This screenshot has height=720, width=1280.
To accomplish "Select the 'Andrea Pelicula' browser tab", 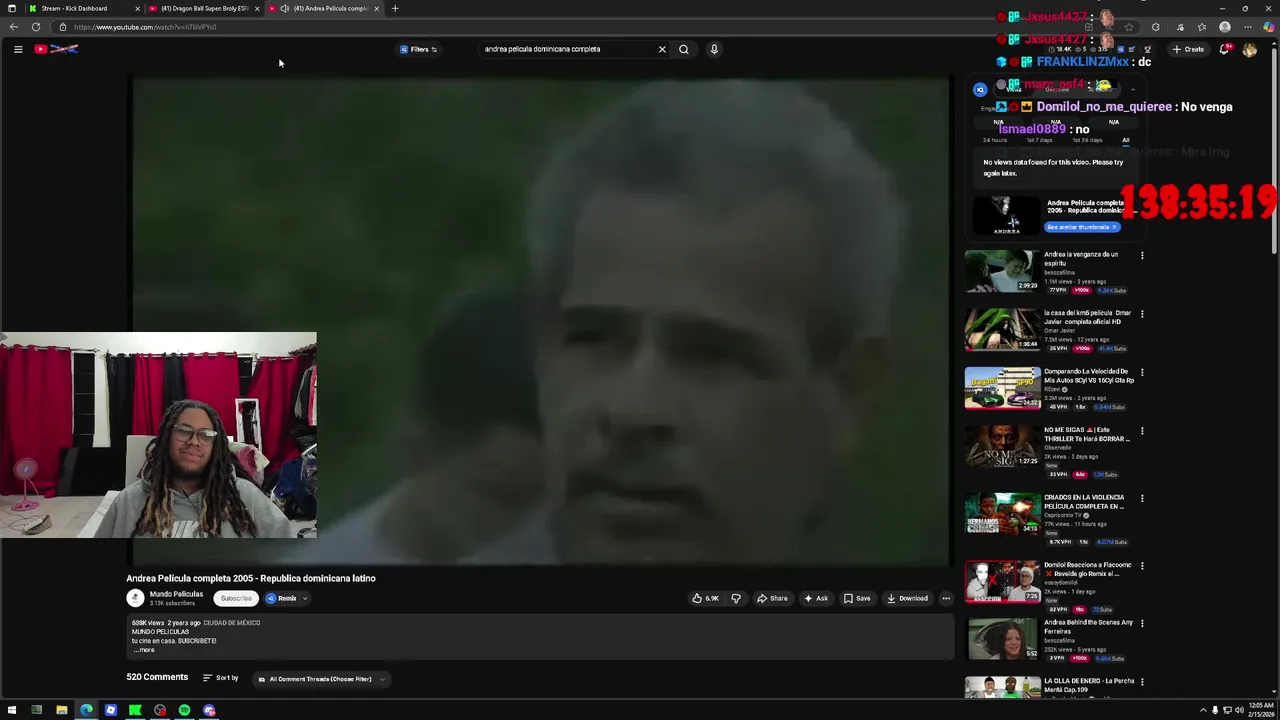I will [322, 8].
